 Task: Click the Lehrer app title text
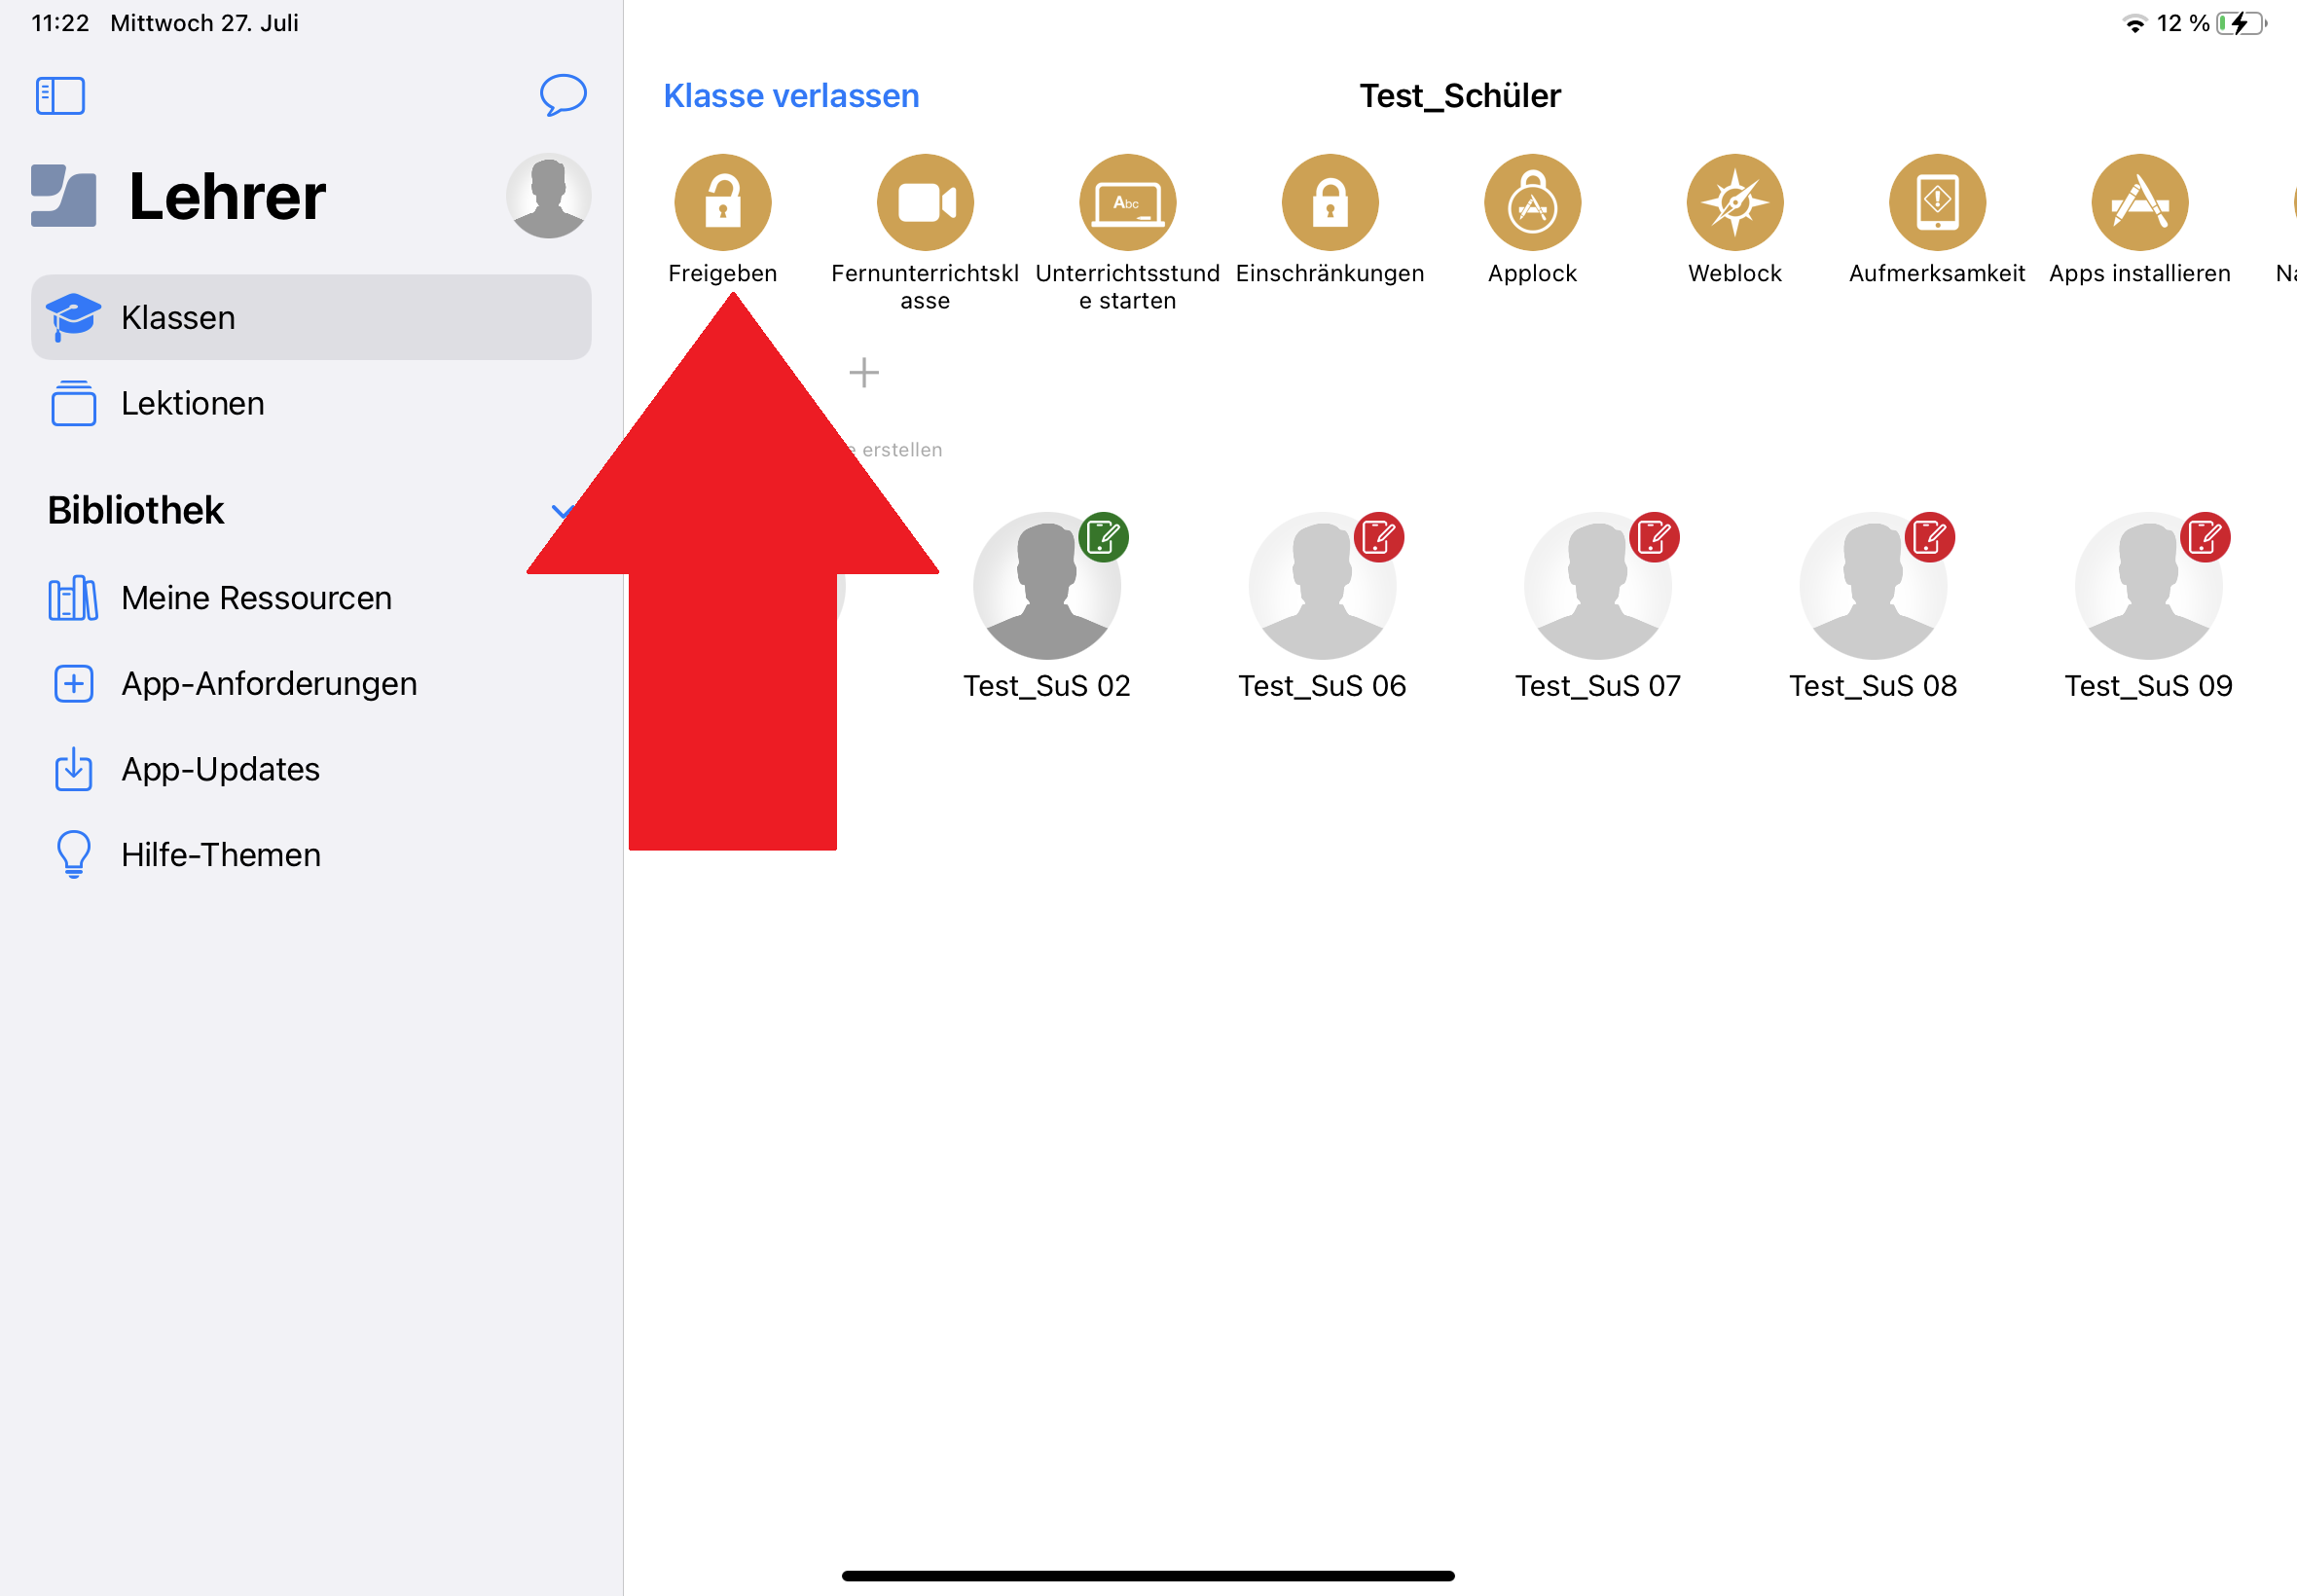(x=227, y=196)
